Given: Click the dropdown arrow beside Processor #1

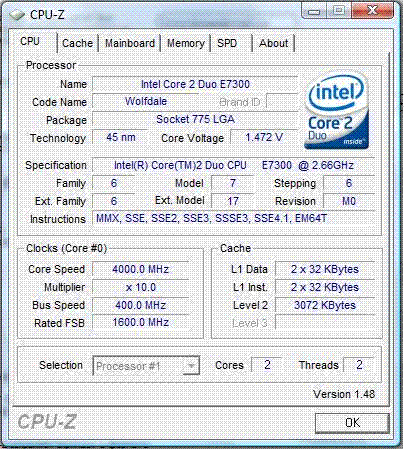Looking at the screenshot, I should point(191,366).
